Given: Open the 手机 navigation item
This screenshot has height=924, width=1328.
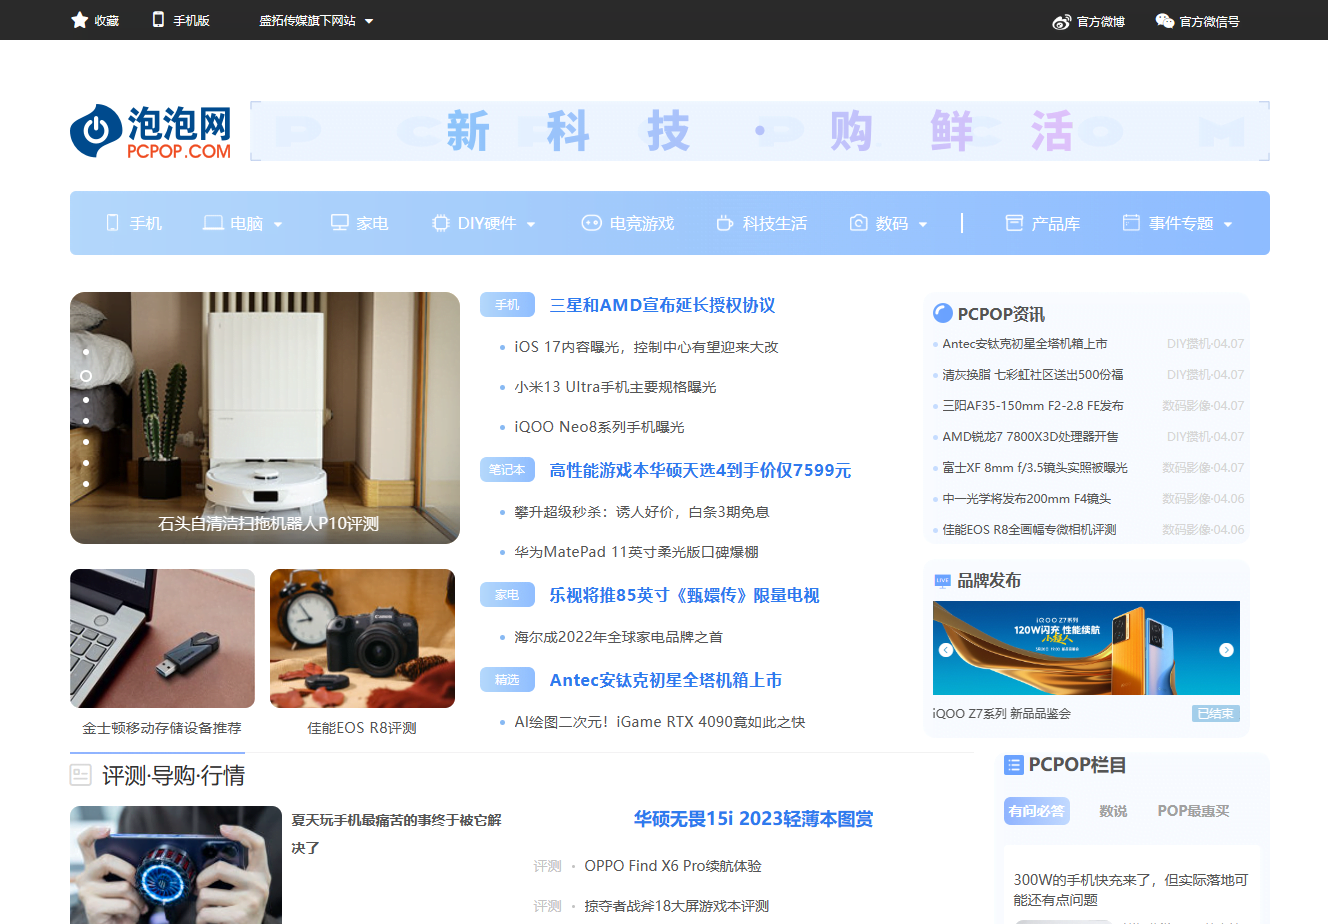Looking at the screenshot, I should pos(145,223).
